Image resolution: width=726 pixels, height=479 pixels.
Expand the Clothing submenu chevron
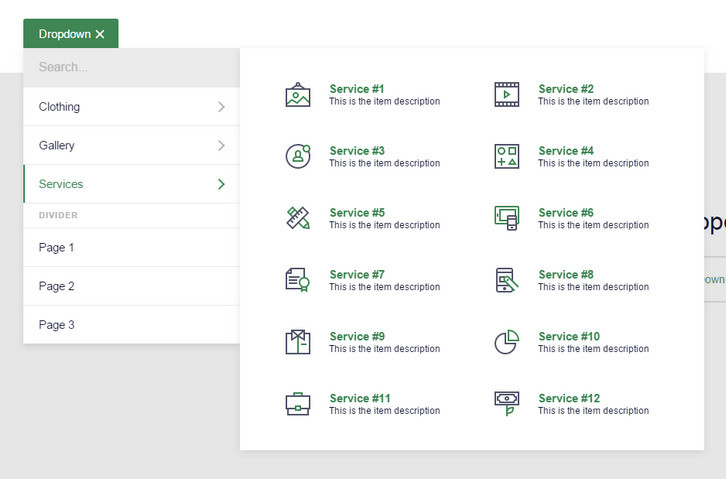221,107
